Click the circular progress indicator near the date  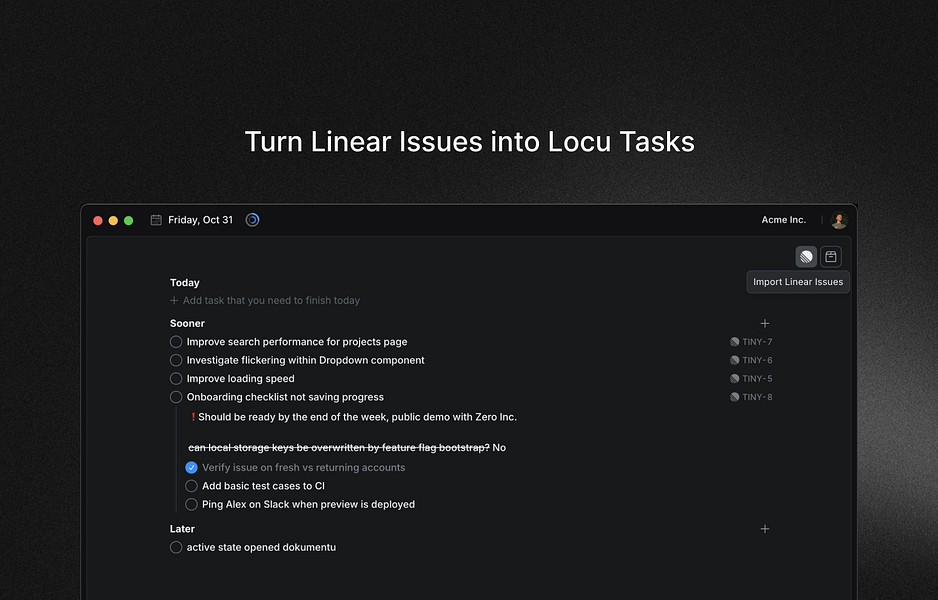click(x=252, y=220)
